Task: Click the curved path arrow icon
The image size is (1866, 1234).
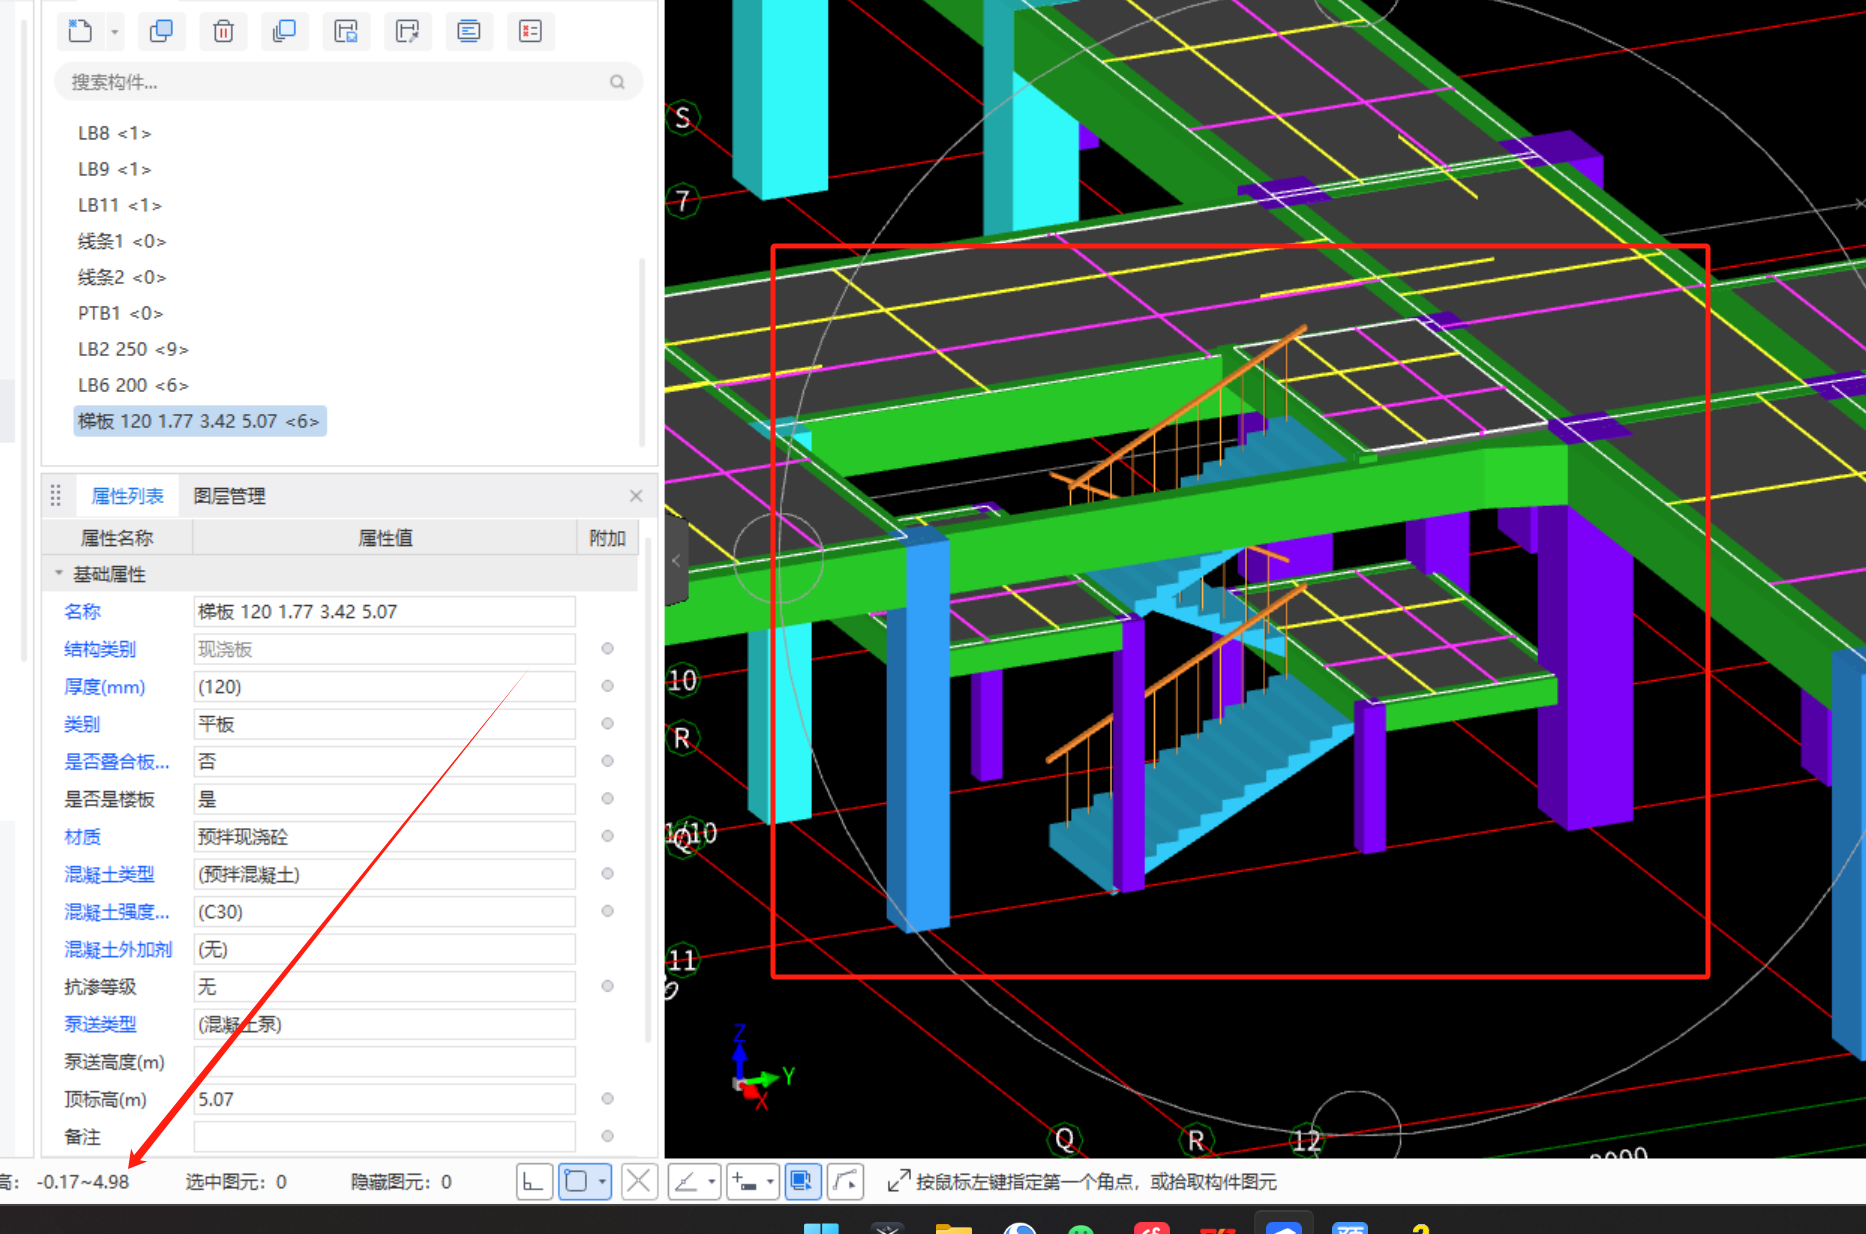Action: pyautogui.click(x=846, y=1181)
